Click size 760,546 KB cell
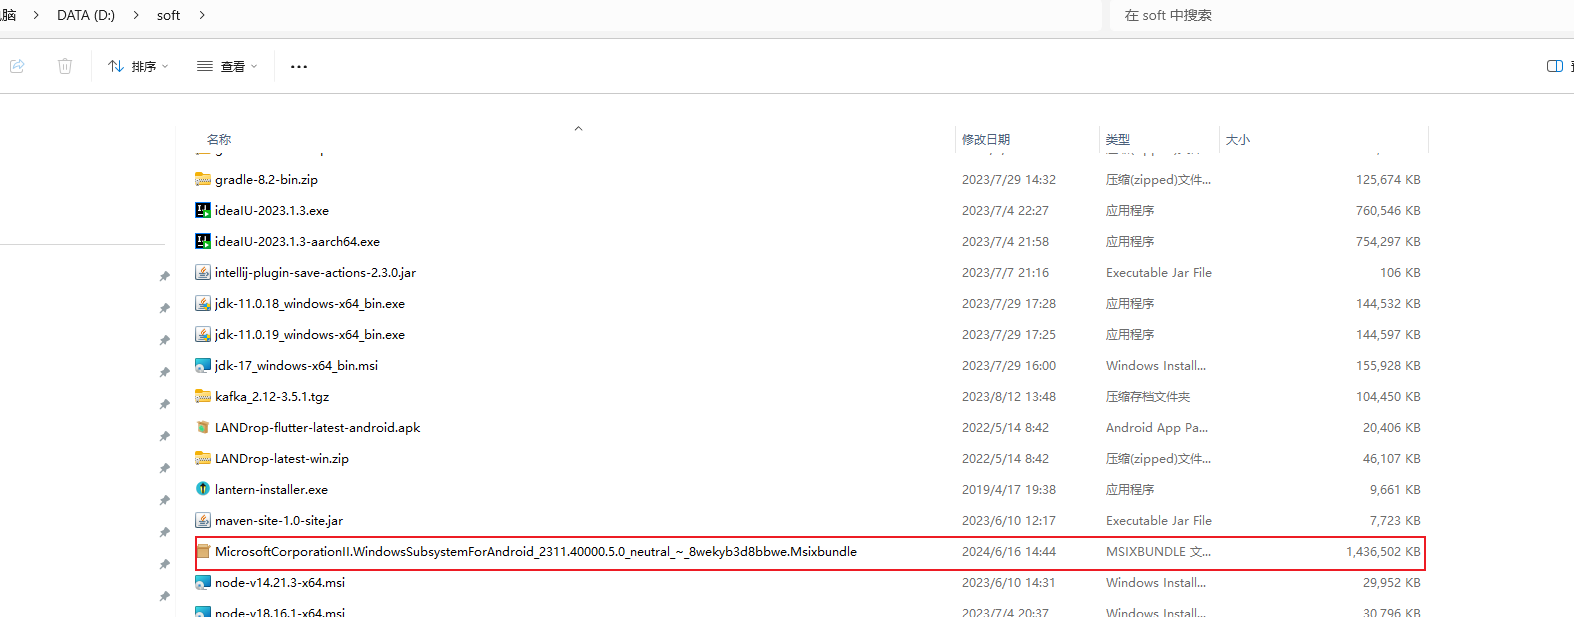This screenshot has height=617, width=1574. (1388, 210)
